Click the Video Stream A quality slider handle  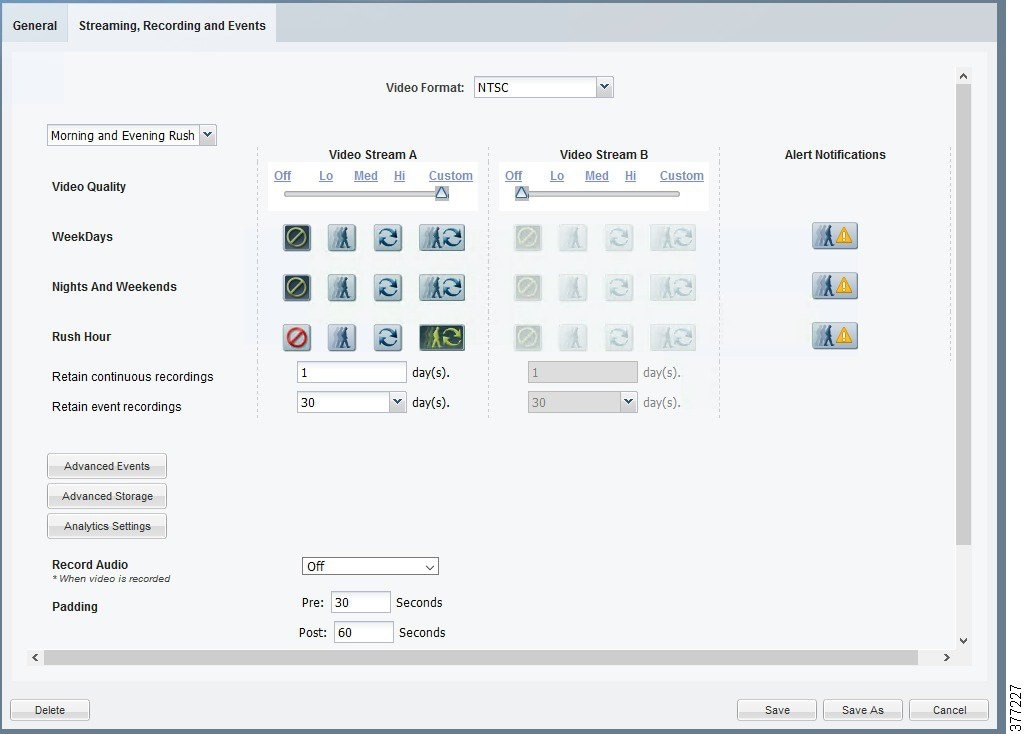tap(442, 193)
